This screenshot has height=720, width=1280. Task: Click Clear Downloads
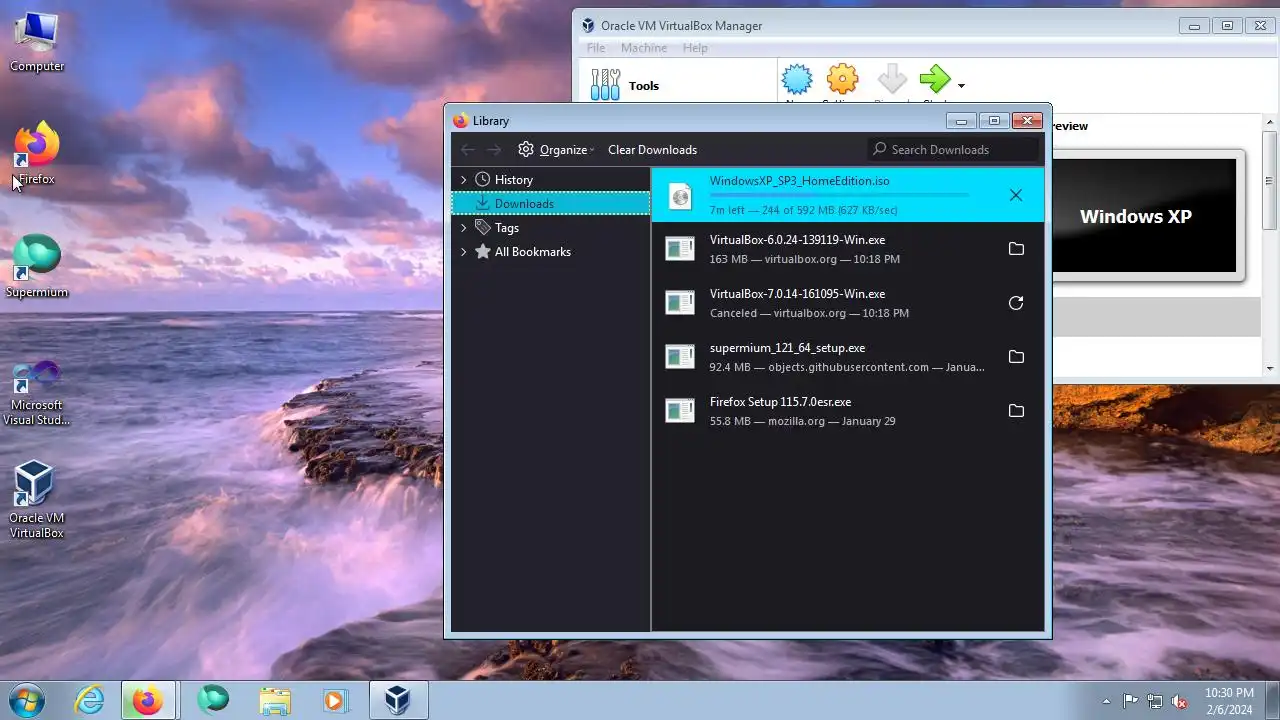[x=652, y=150]
